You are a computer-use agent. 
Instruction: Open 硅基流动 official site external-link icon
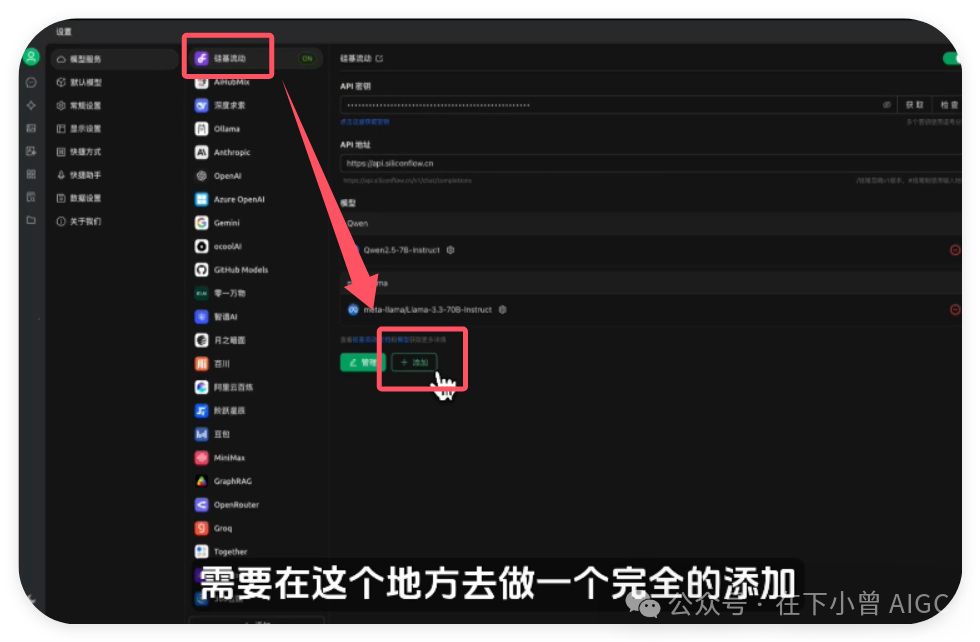pyautogui.click(x=379, y=58)
